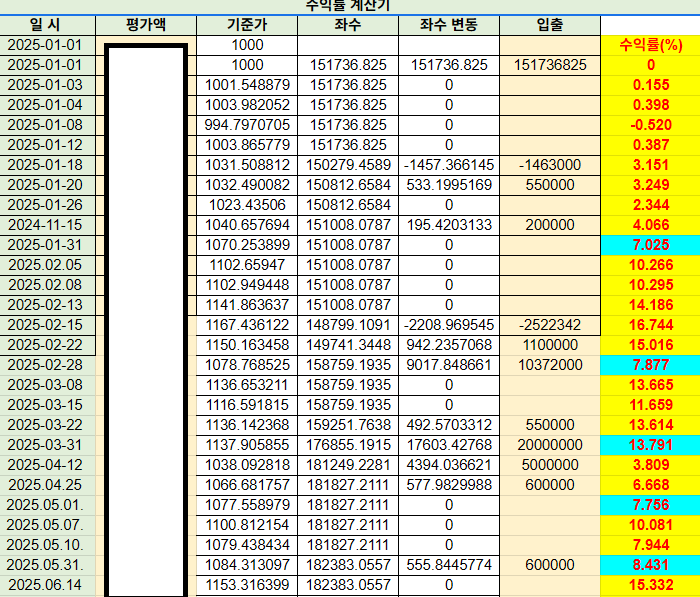
Task: Select the 기준가 value 1031.508812
Action: (247, 165)
